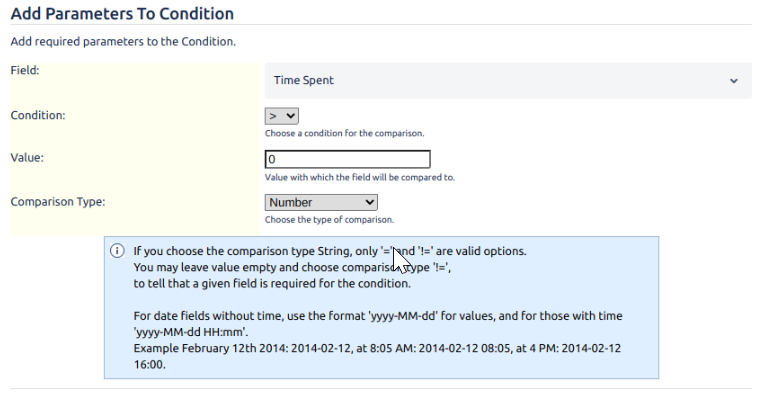Click the 'Condition:' label
The image size is (764, 394).
pos(38,115)
